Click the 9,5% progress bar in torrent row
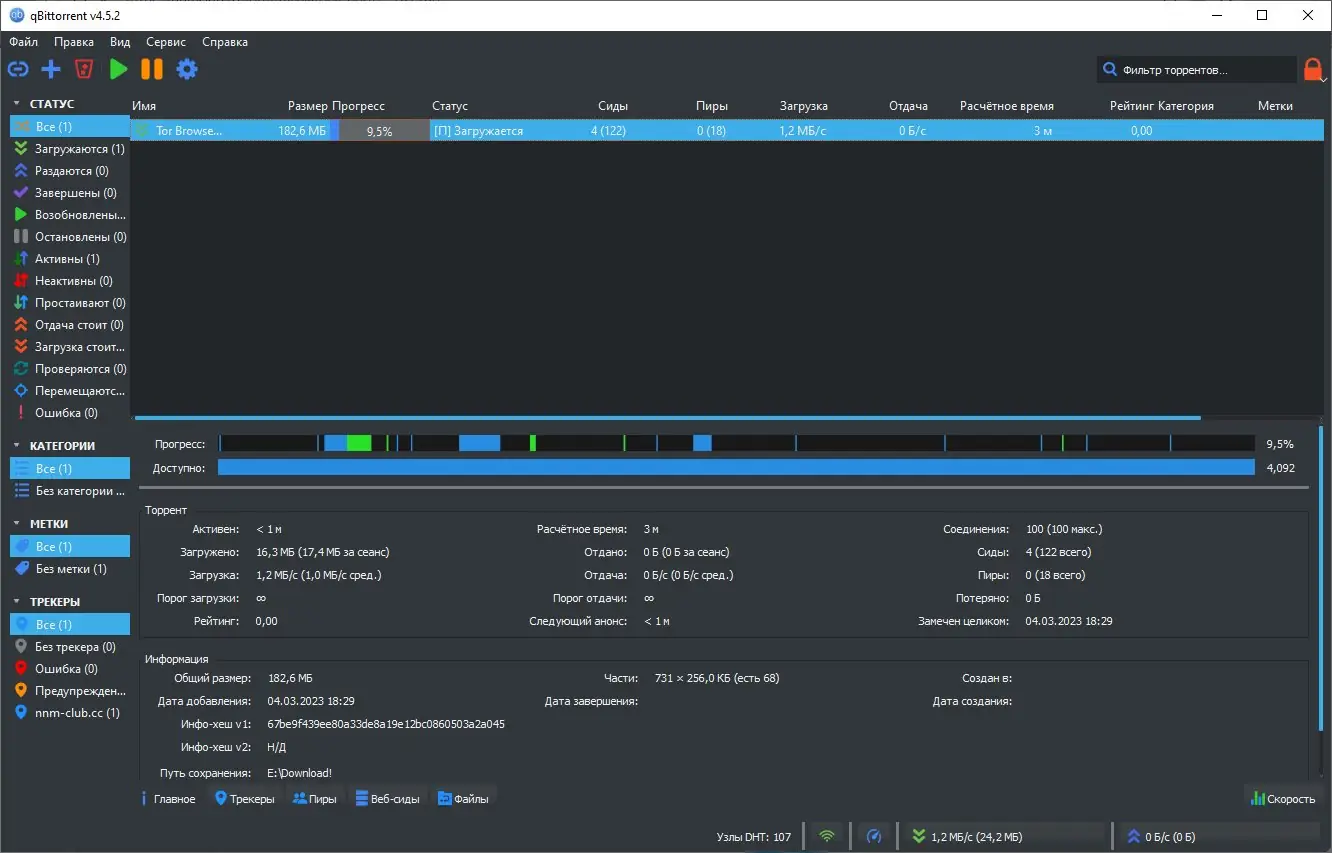The width and height of the screenshot is (1332, 853). [379, 131]
